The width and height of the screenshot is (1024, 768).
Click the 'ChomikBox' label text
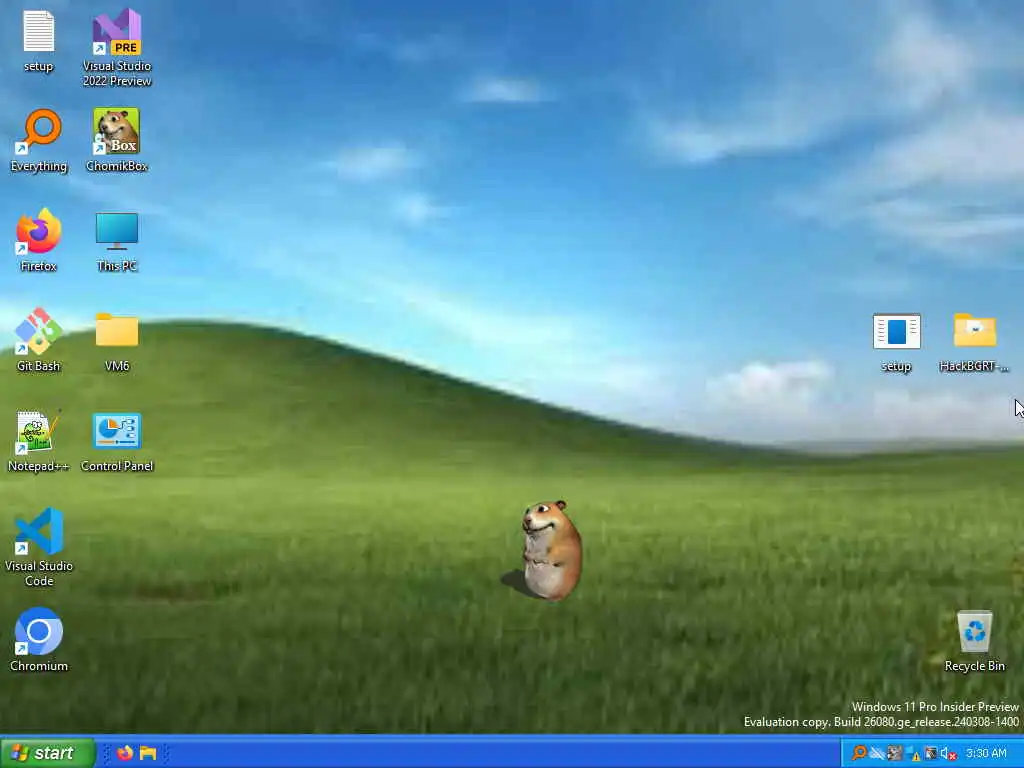point(117,167)
